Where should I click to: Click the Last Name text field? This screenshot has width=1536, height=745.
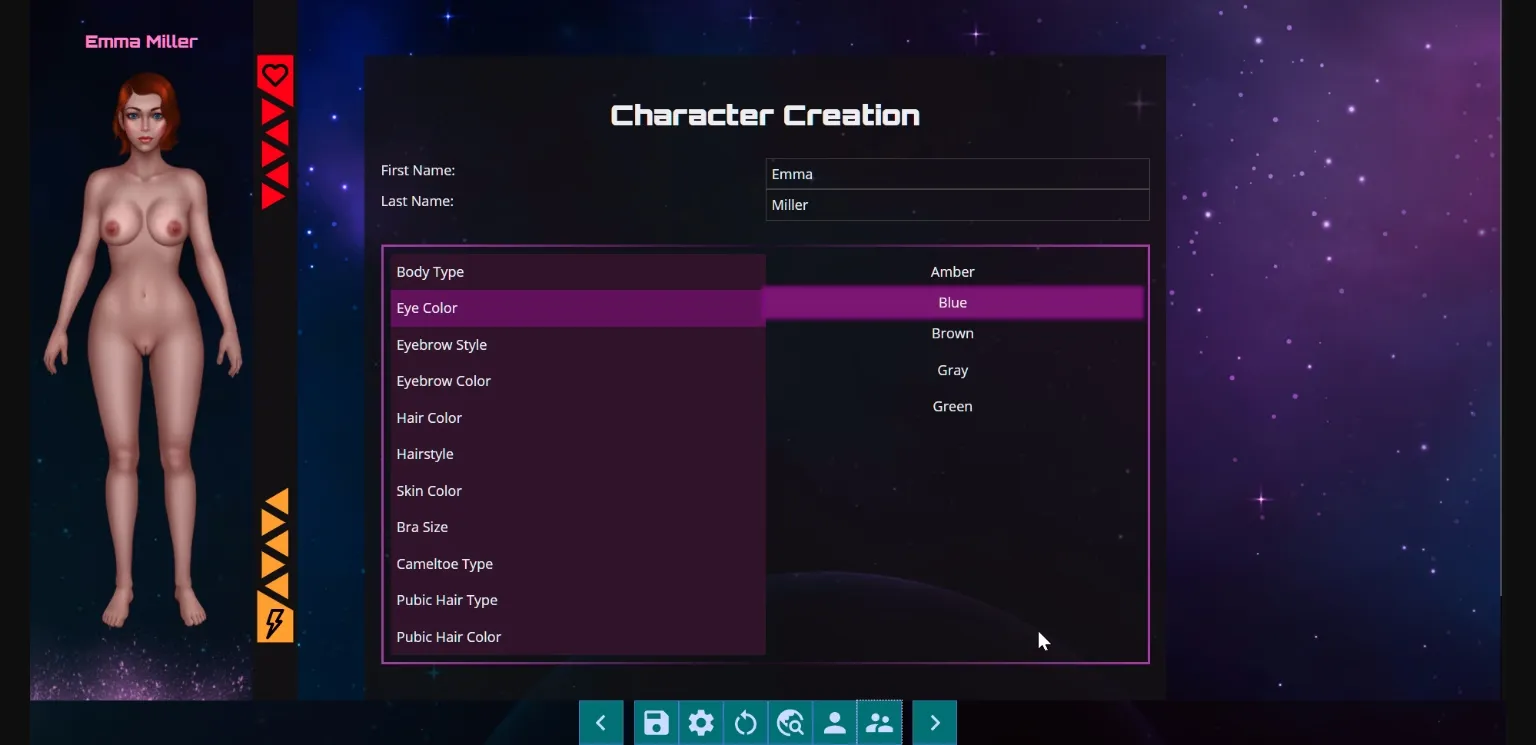pos(957,205)
